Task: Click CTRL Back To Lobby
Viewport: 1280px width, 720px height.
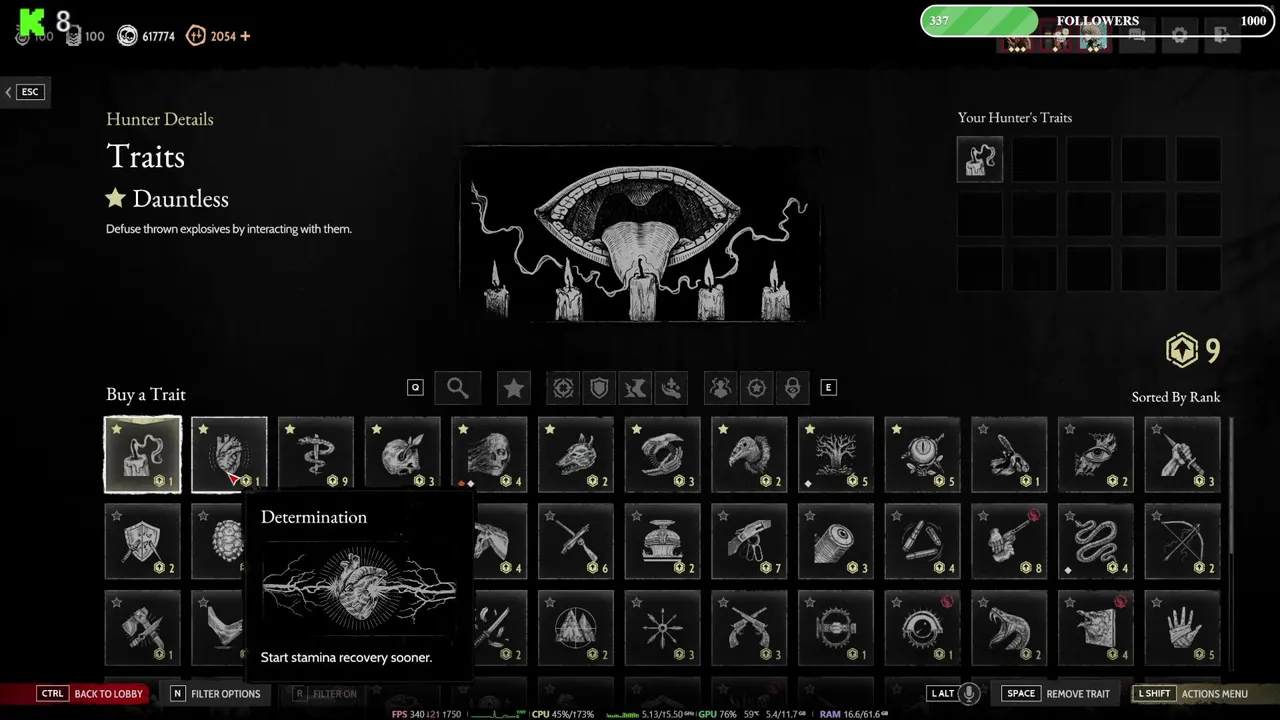Action: 90,693
